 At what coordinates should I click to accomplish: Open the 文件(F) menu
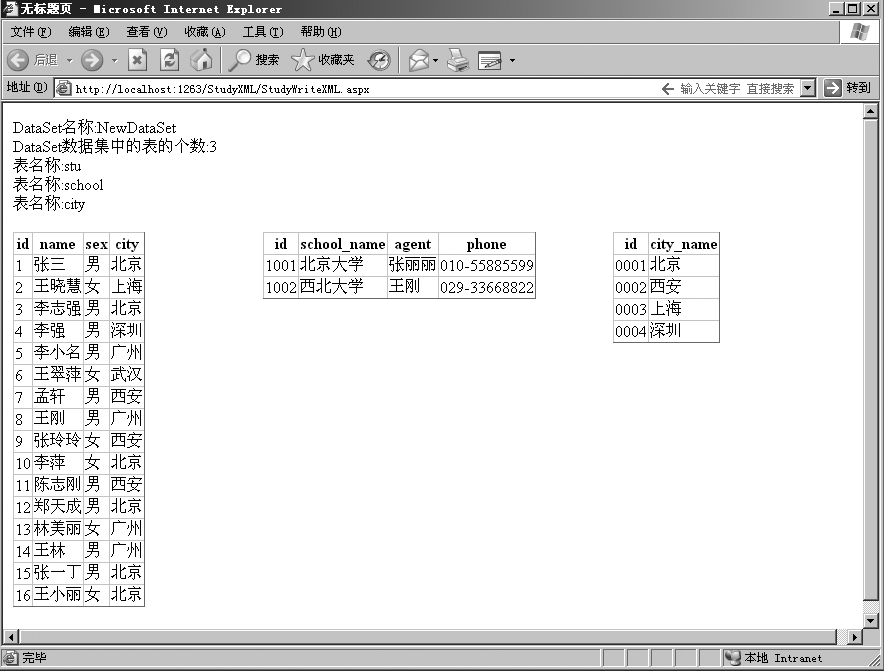pyautogui.click(x=31, y=32)
